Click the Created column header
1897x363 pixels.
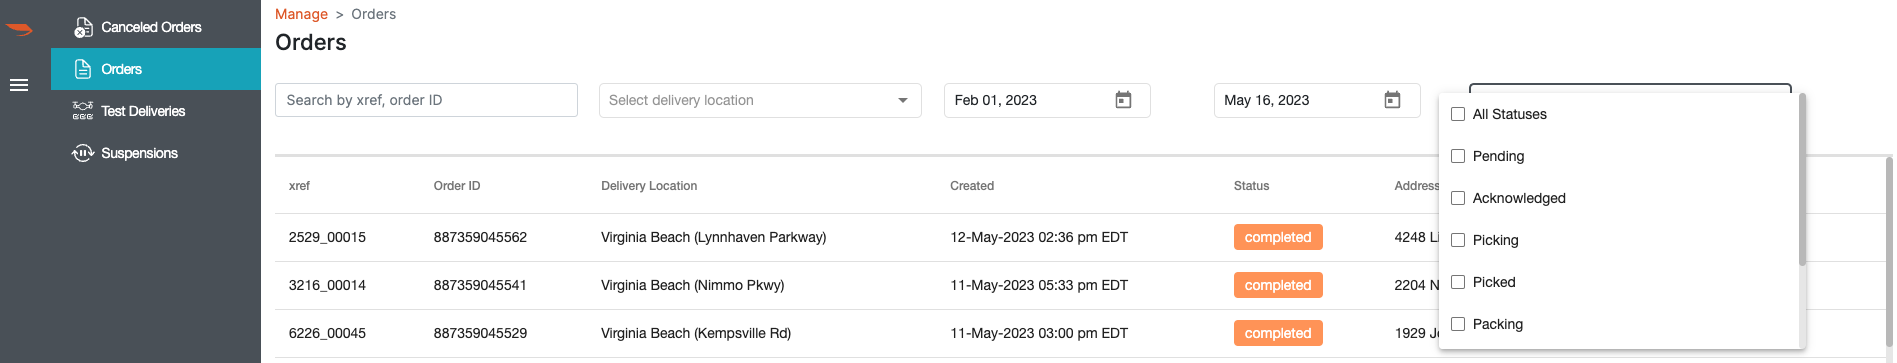pos(972,186)
